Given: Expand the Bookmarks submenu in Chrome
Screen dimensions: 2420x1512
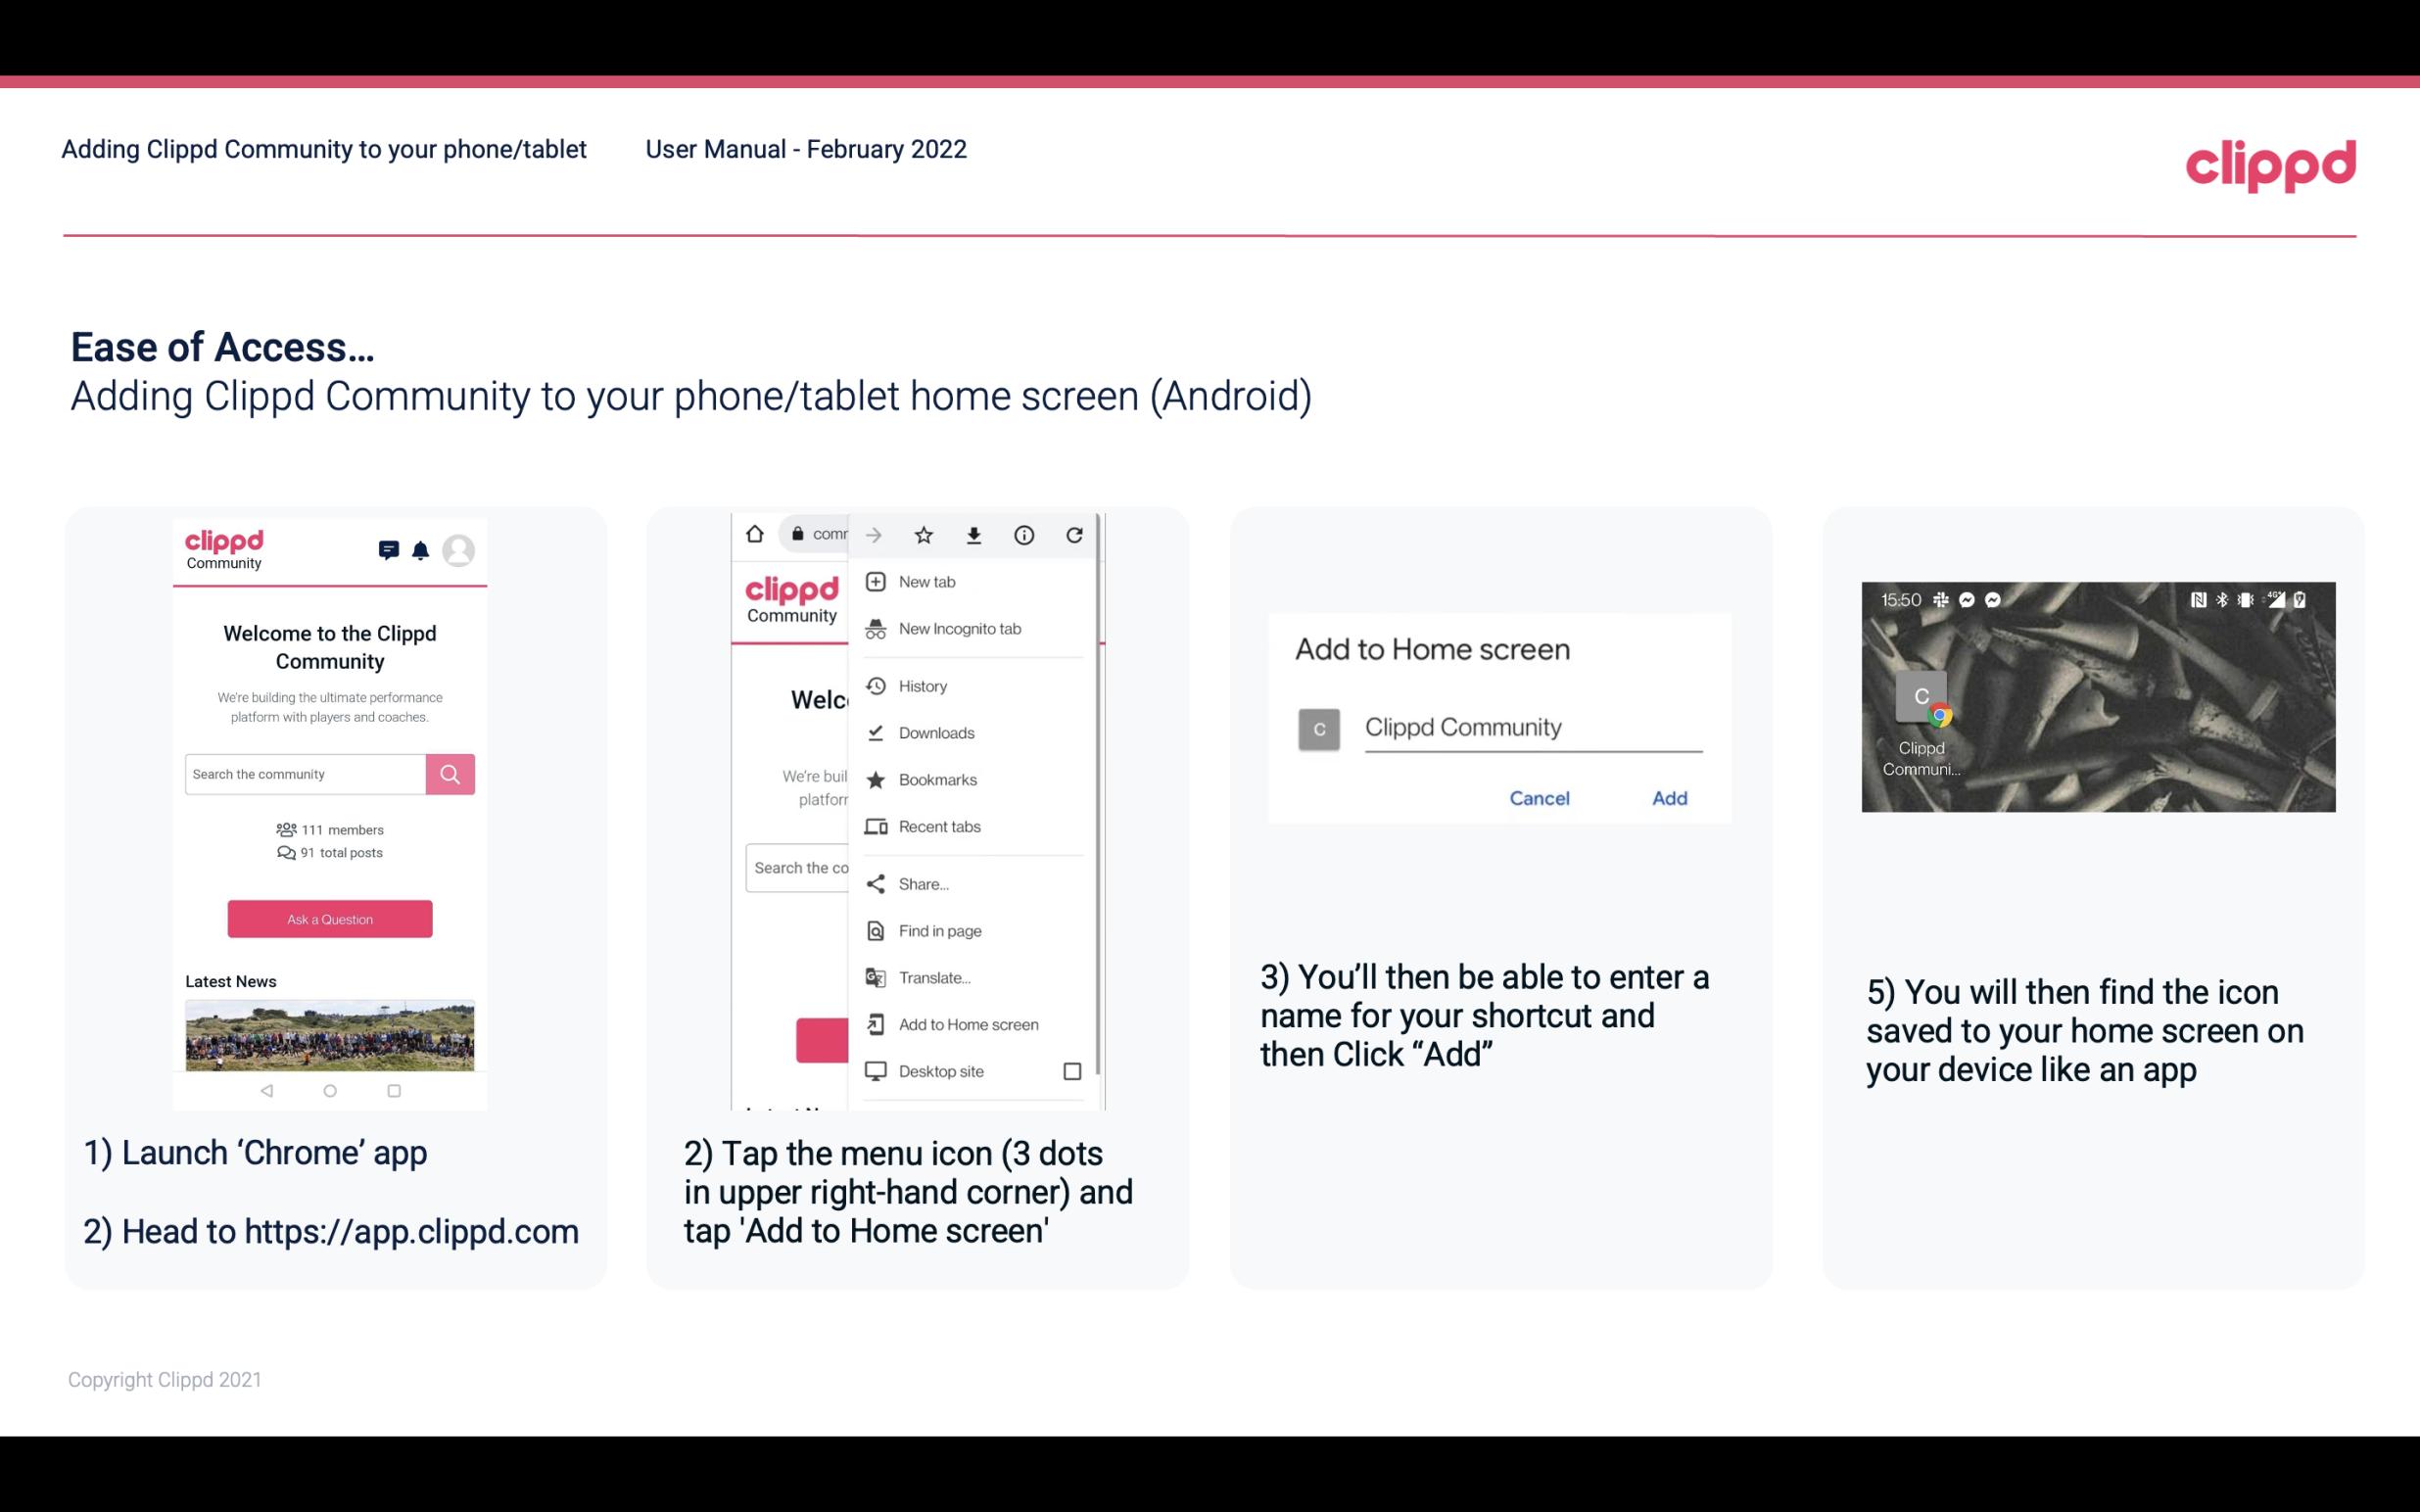Looking at the screenshot, I should coord(934,779).
